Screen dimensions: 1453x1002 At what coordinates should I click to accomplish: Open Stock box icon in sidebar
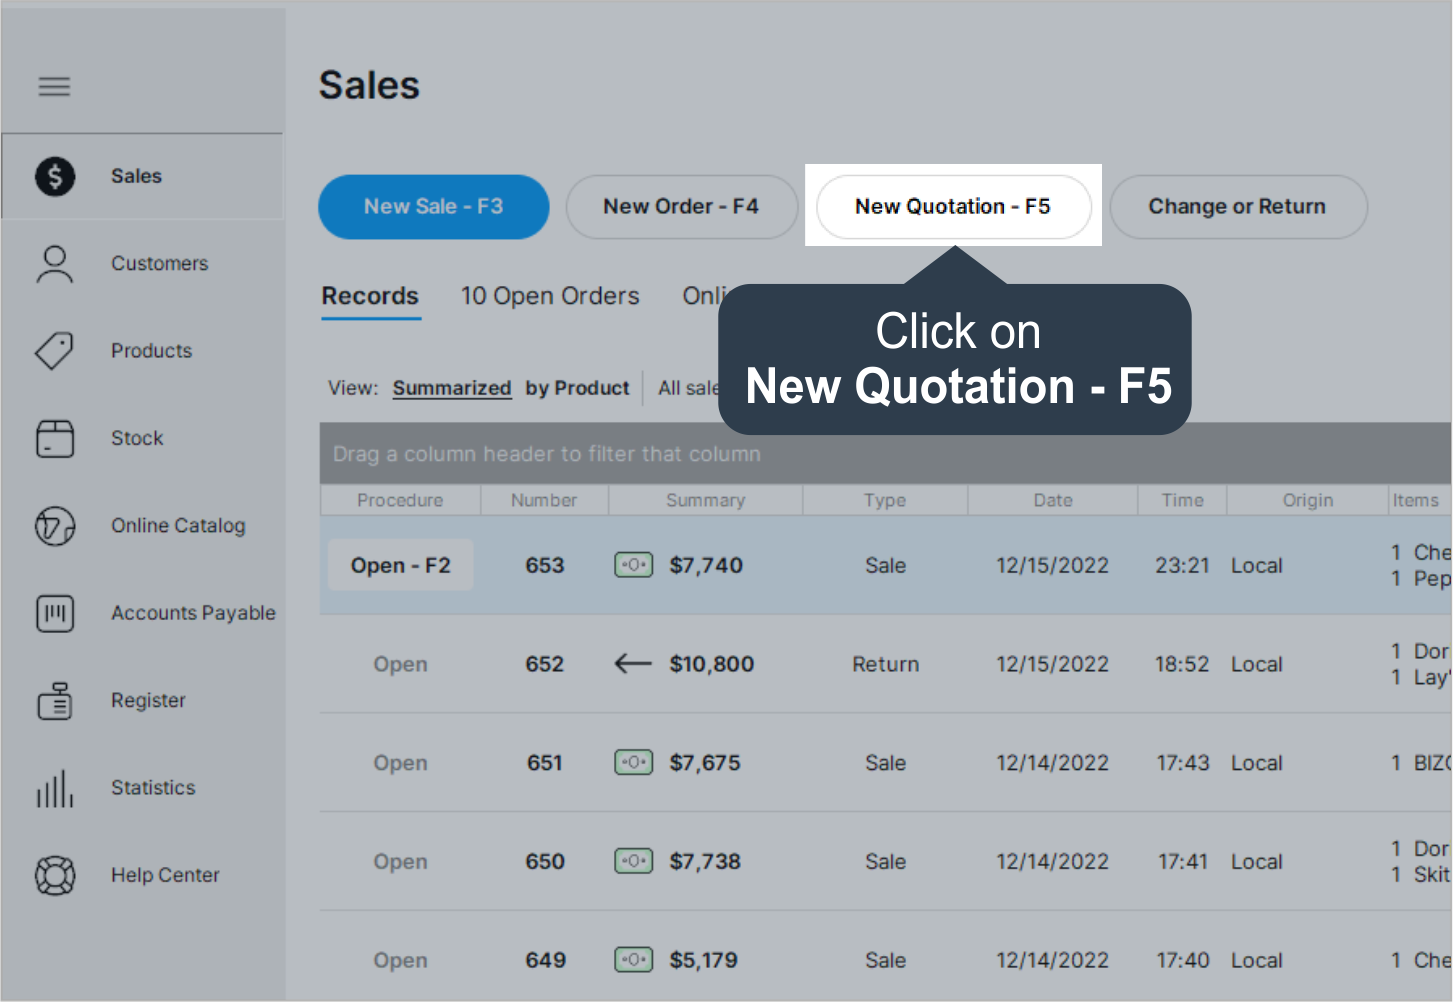tap(55, 438)
